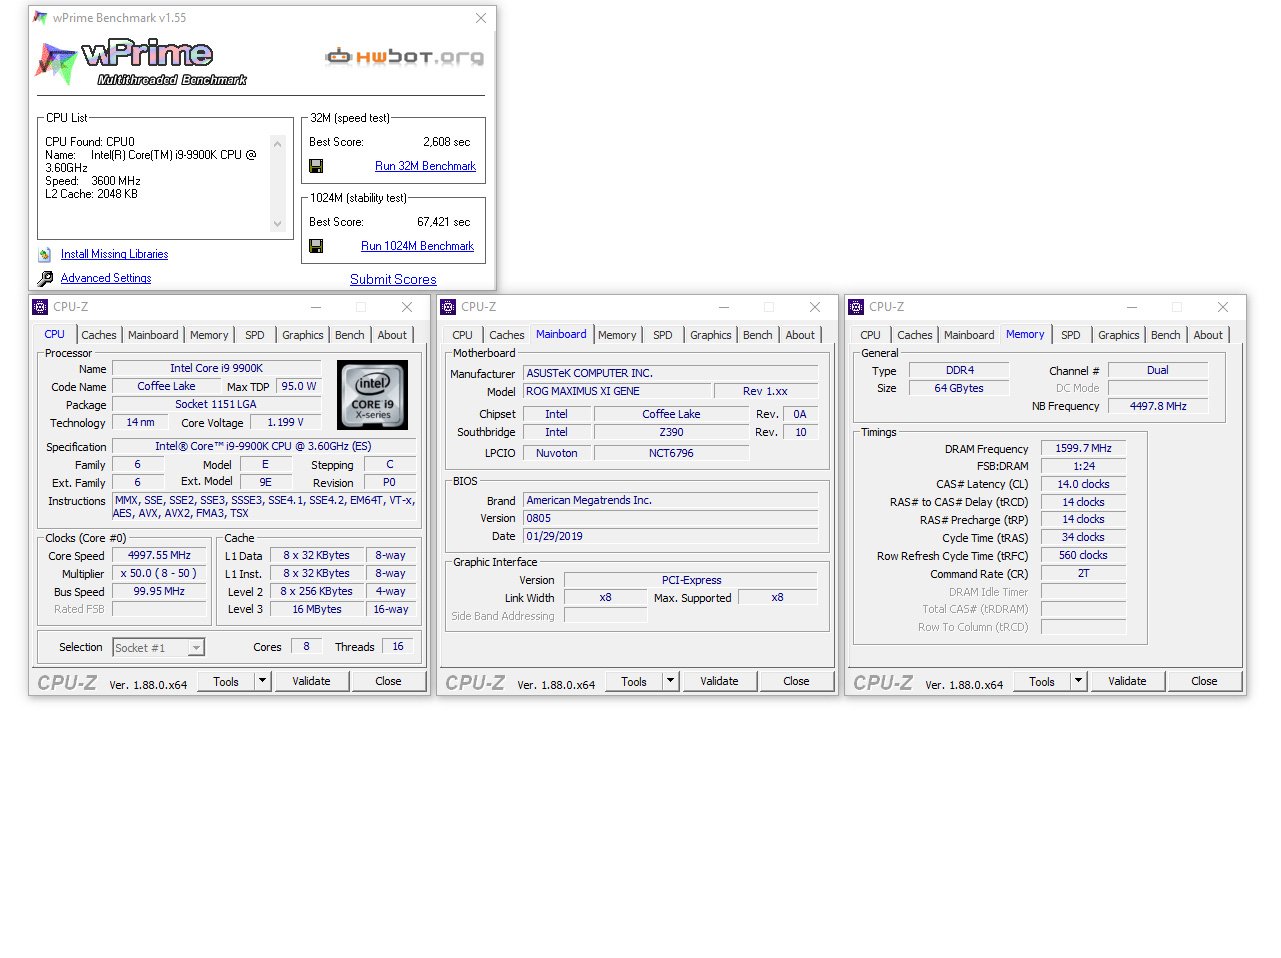Click the HWBOT.org logo

click(x=405, y=57)
